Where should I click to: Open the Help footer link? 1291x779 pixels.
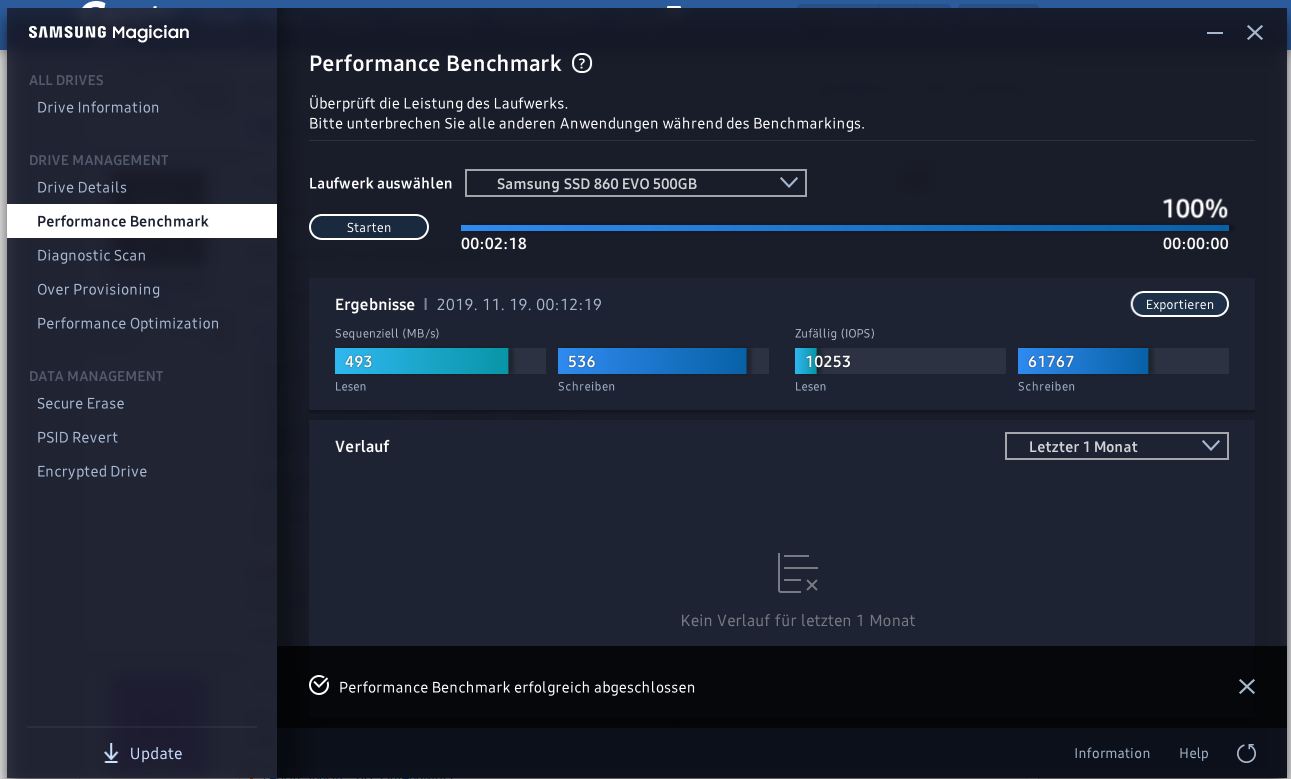[1193, 753]
